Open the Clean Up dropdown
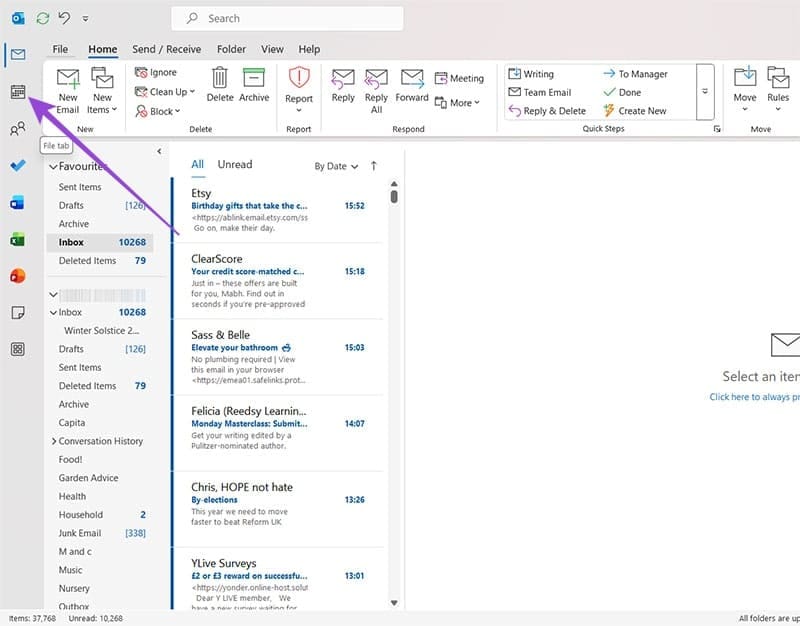Image resolution: width=800 pixels, height=626 pixels. [x=171, y=92]
